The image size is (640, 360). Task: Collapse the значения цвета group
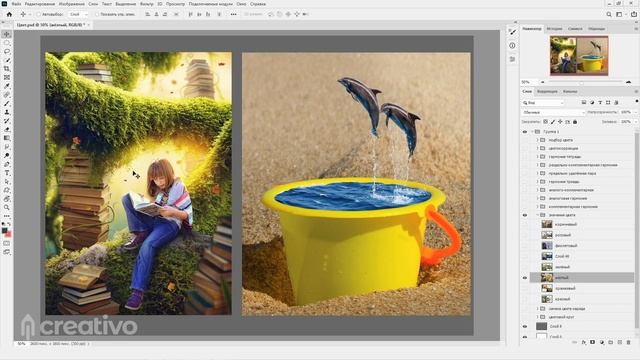(x=537, y=215)
